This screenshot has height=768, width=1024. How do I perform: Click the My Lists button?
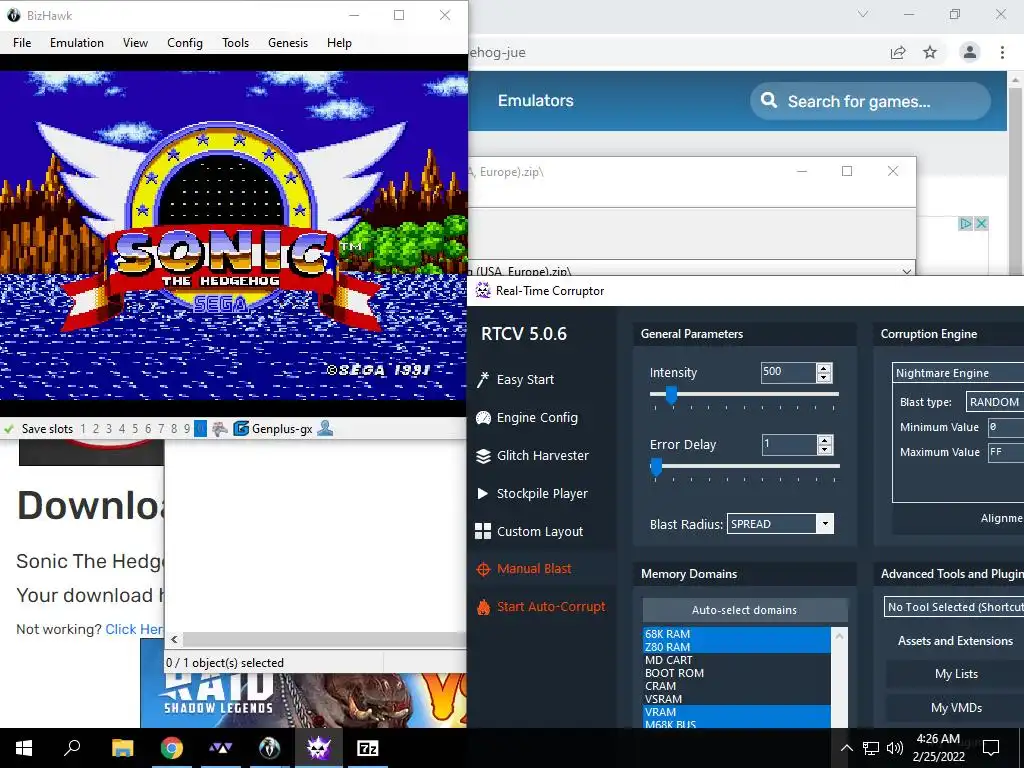coord(956,674)
